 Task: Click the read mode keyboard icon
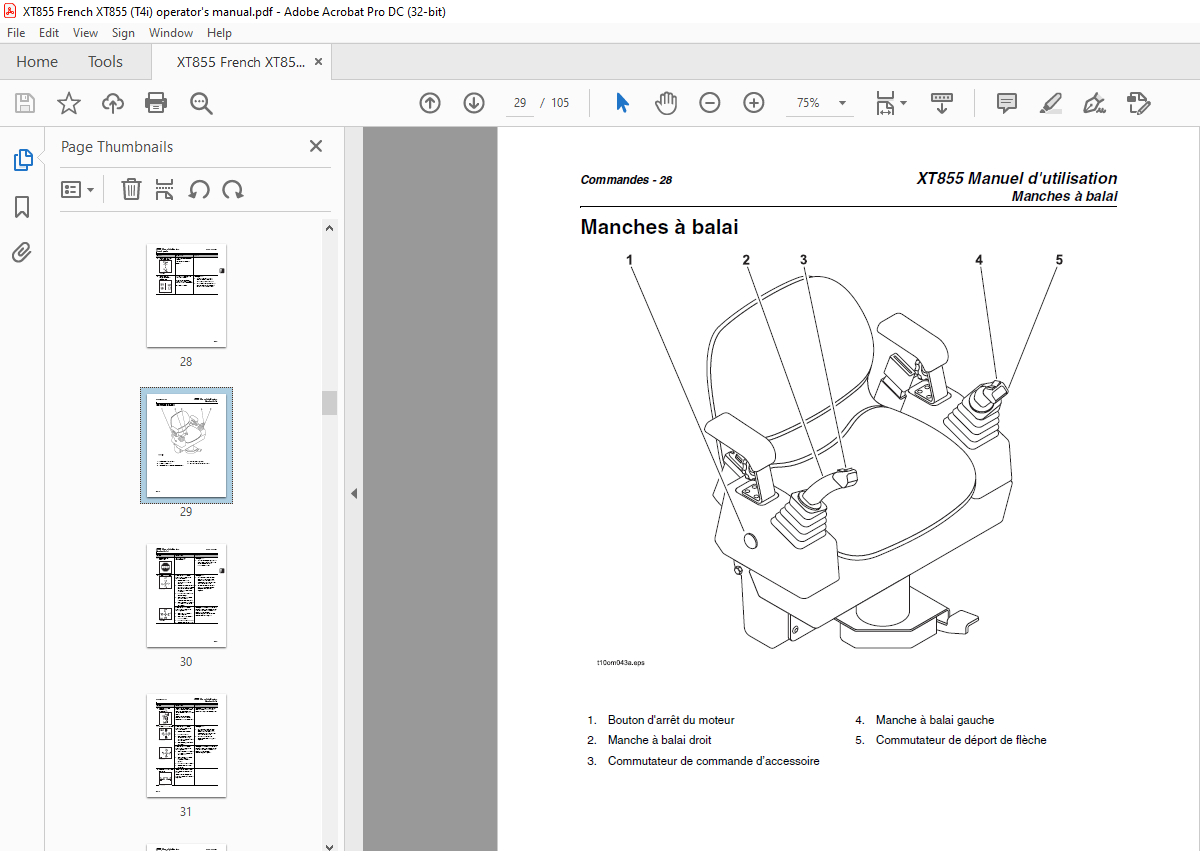(942, 103)
